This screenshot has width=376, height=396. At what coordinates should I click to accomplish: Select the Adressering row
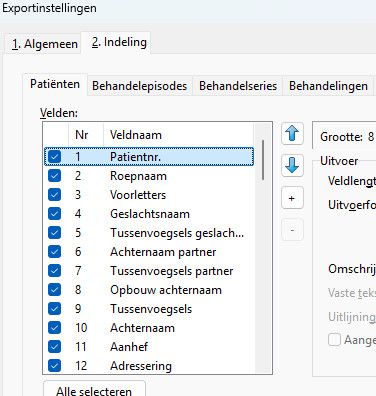pyautogui.click(x=149, y=366)
